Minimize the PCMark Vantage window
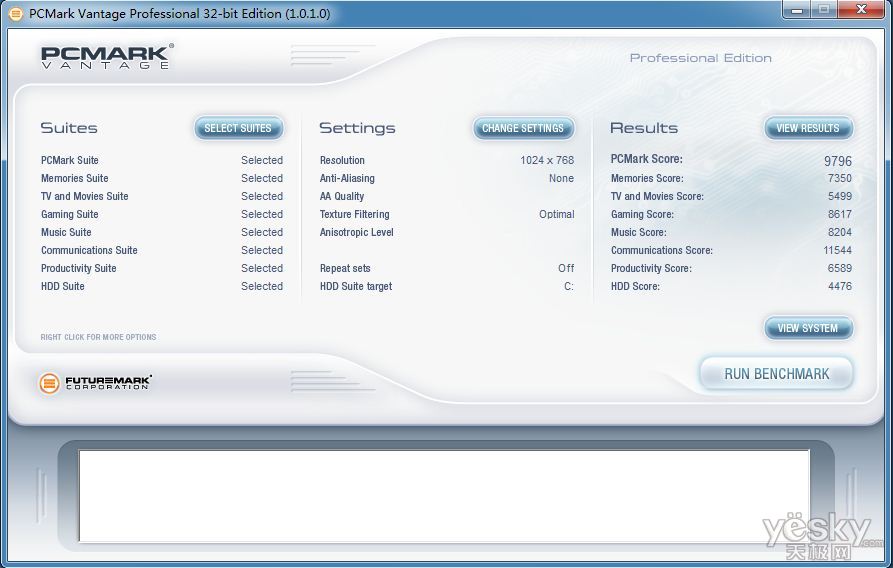 pos(797,10)
